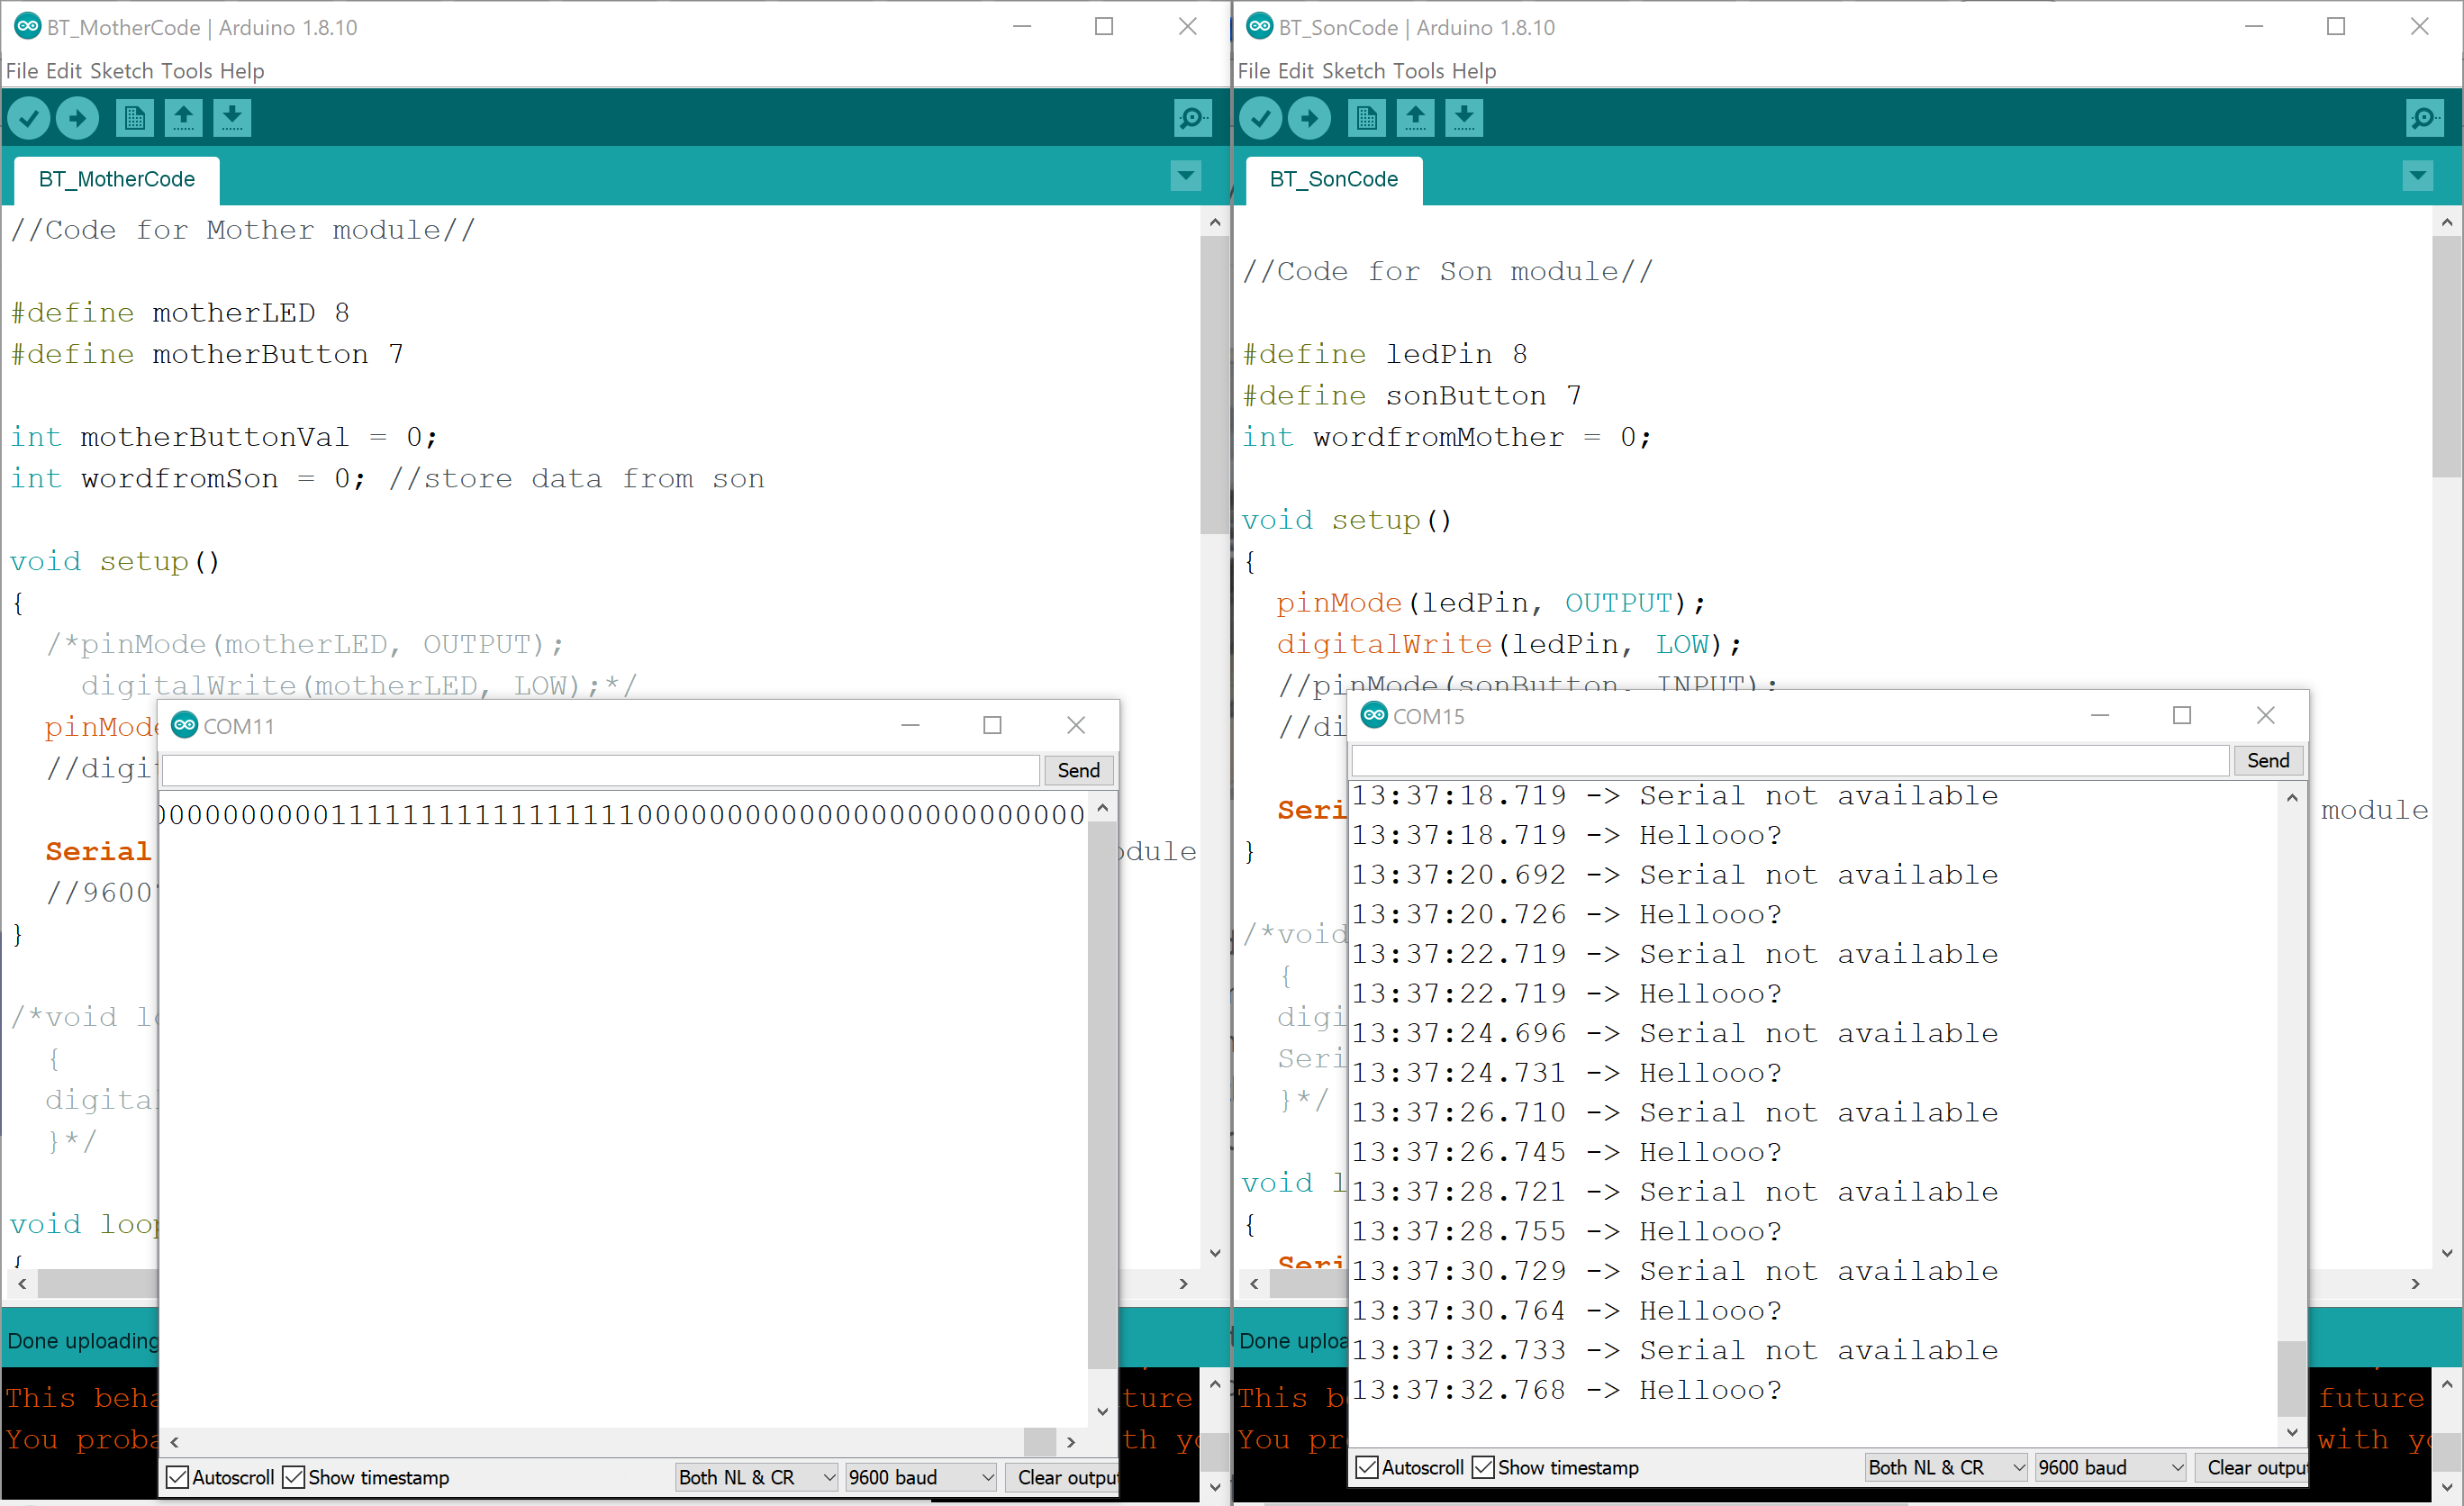This screenshot has width=2464, height=1506.
Task: Open Serial Monitor icon in BT_SonCode window
Action: 2424,118
